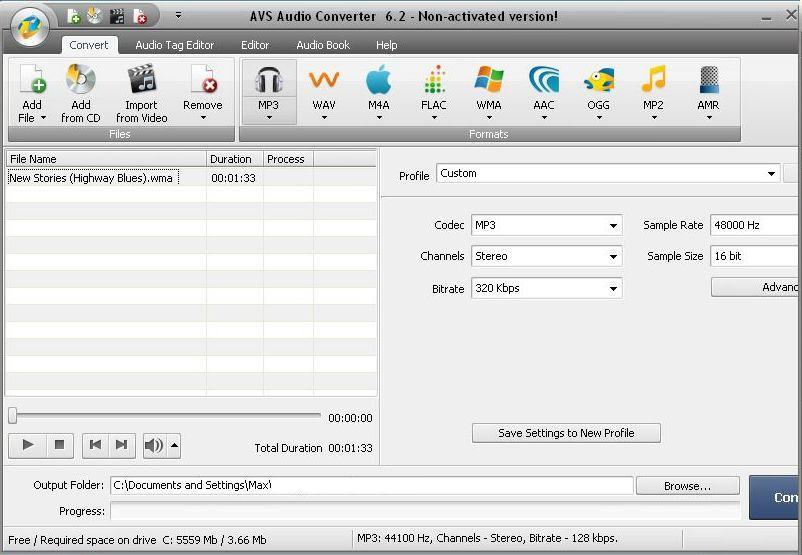Click the quick-access Add from CD icon in title bar
The image size is (802, 555).
tap(95, 16)
